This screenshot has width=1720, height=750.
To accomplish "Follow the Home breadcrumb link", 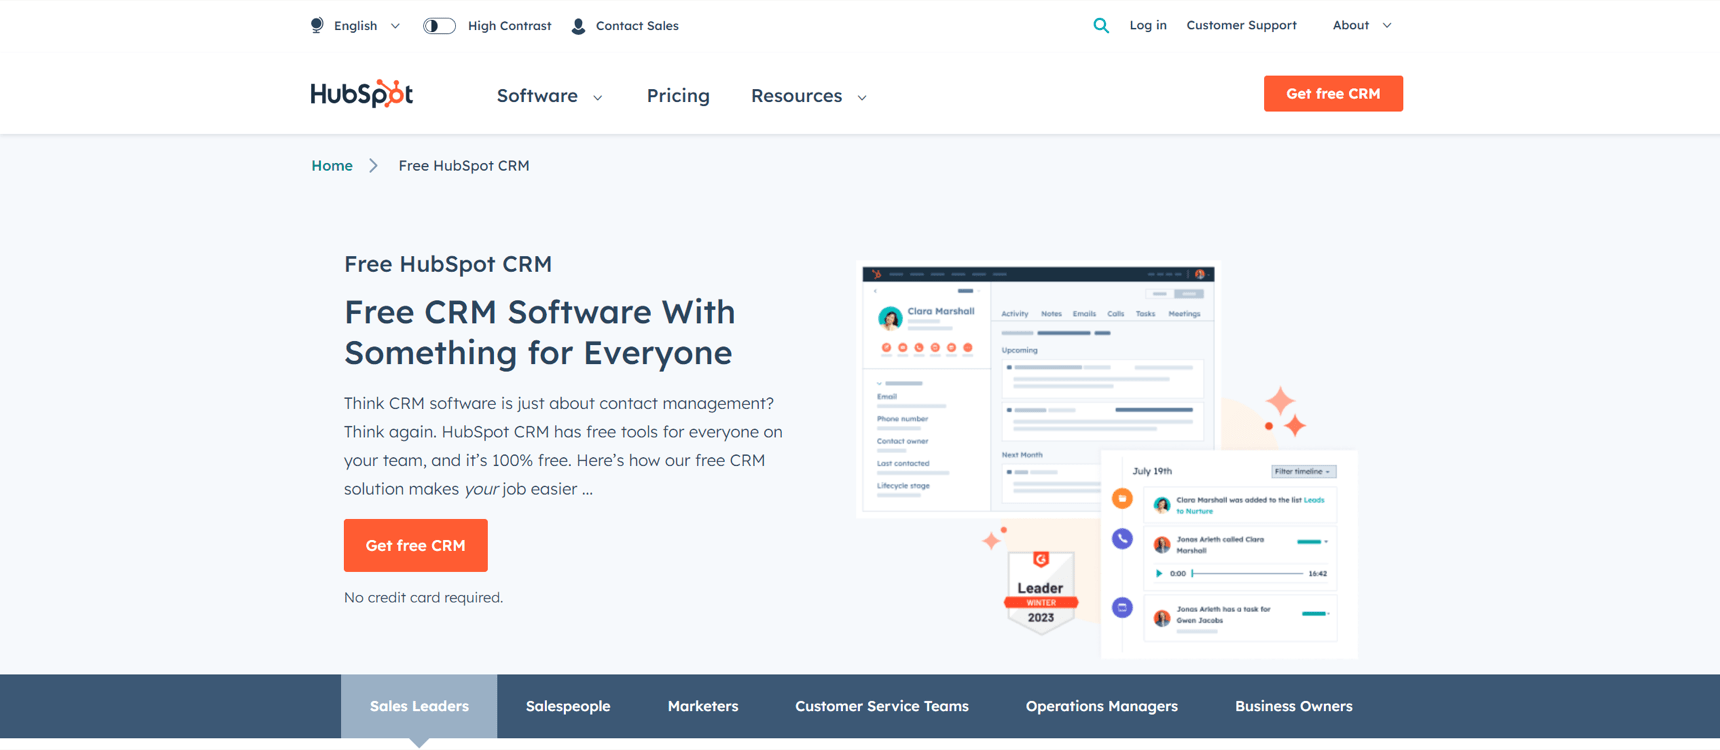I will click(x=332, y=166).
